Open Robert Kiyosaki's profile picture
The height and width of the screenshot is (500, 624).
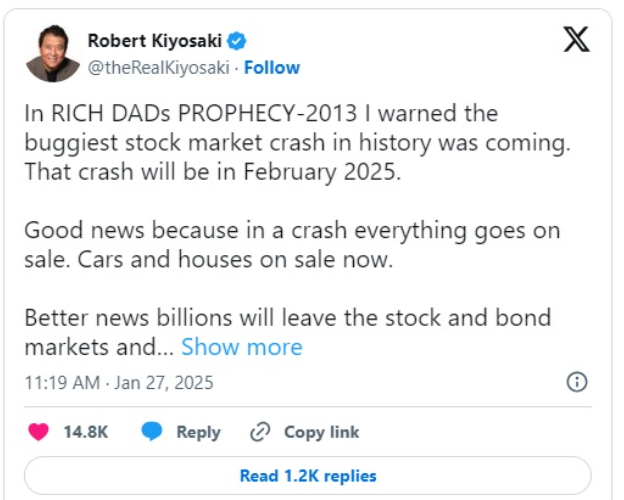click(52, 55)
